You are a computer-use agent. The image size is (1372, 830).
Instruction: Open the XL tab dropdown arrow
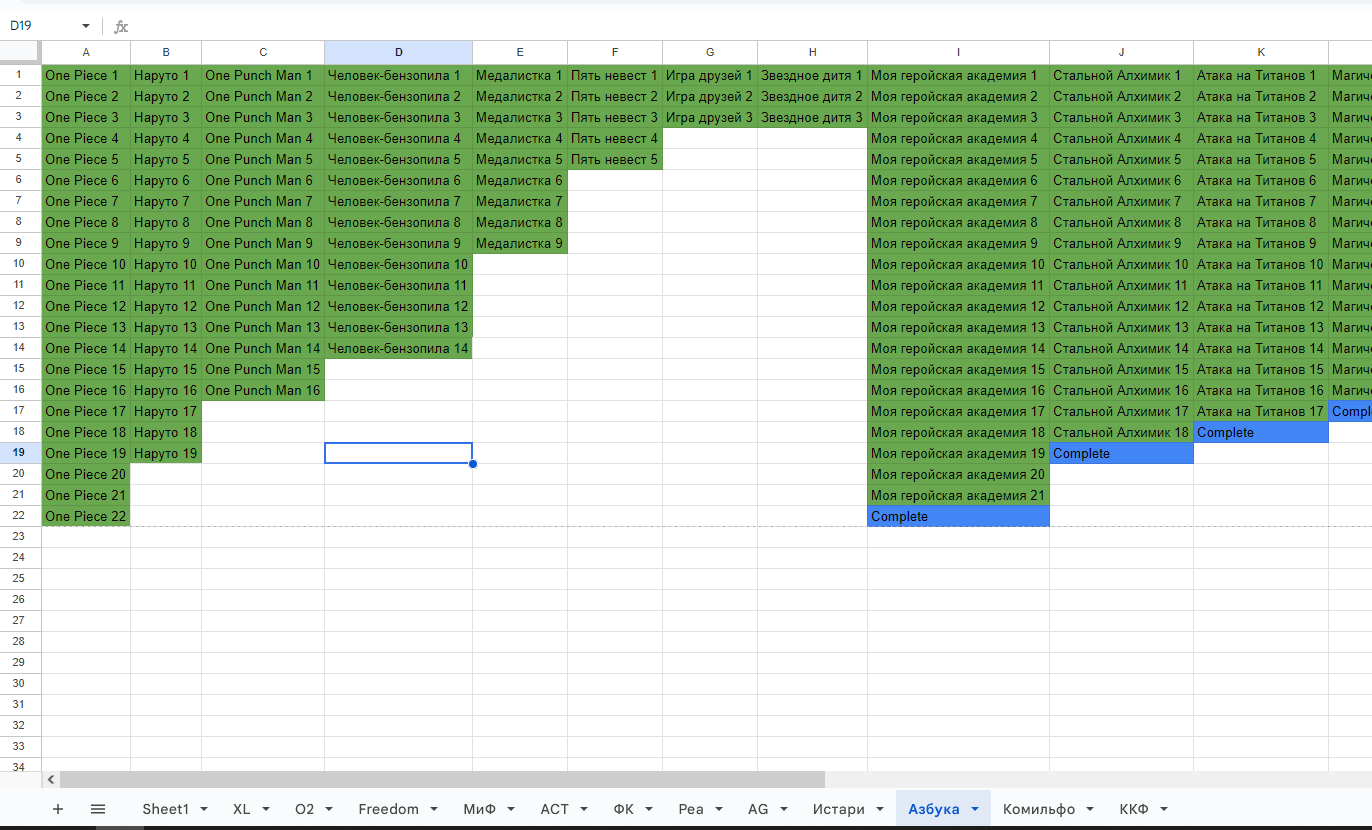coord(266,809)
